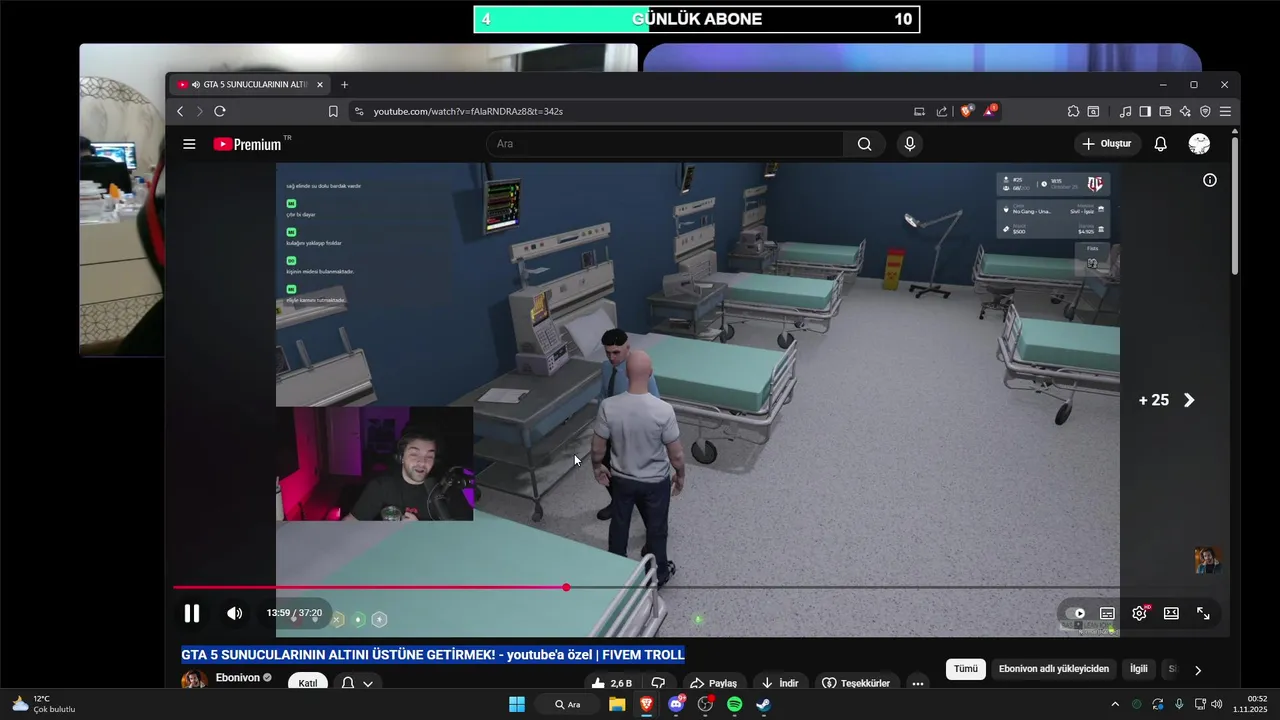This screenshot has height=720, width=1280.
Task: Share this page icon in address bar
Action: tap(942, 111)
